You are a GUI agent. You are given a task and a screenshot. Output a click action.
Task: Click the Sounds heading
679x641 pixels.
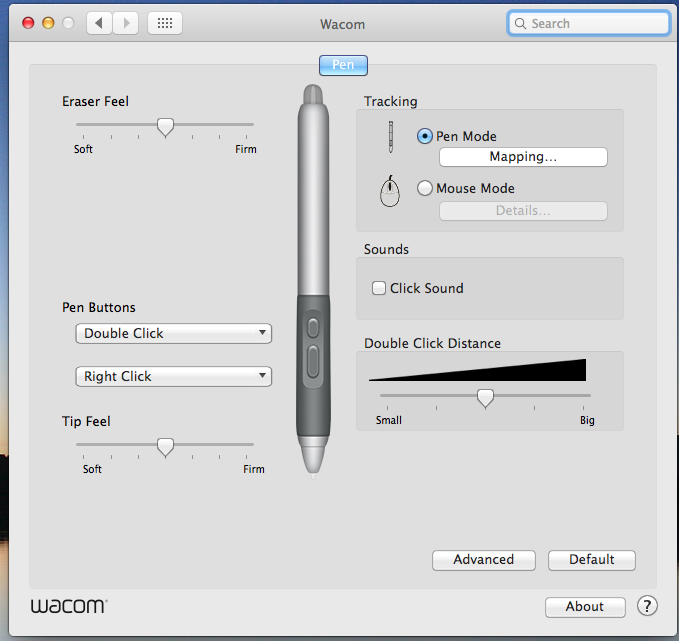(386, 249)
